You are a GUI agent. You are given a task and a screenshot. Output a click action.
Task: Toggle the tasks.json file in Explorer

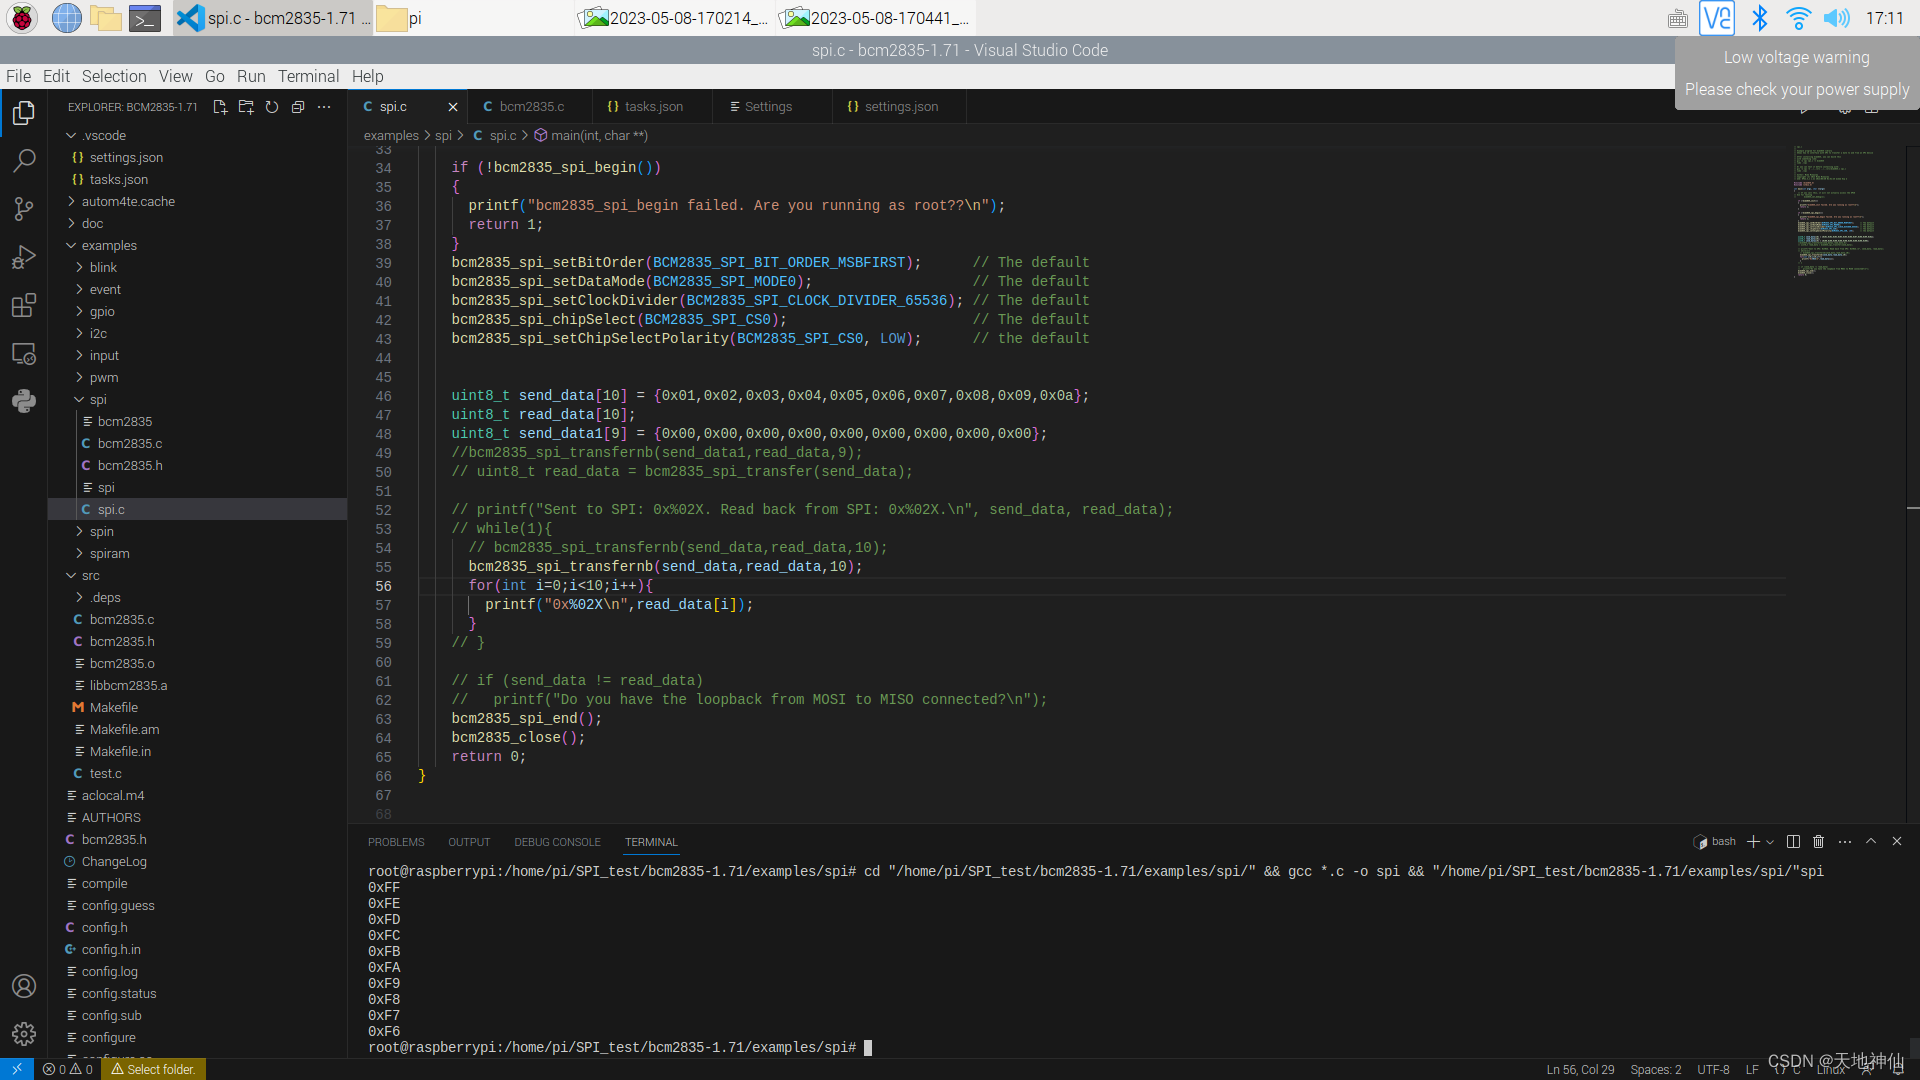pyautogui.click(x=119, y=179)
